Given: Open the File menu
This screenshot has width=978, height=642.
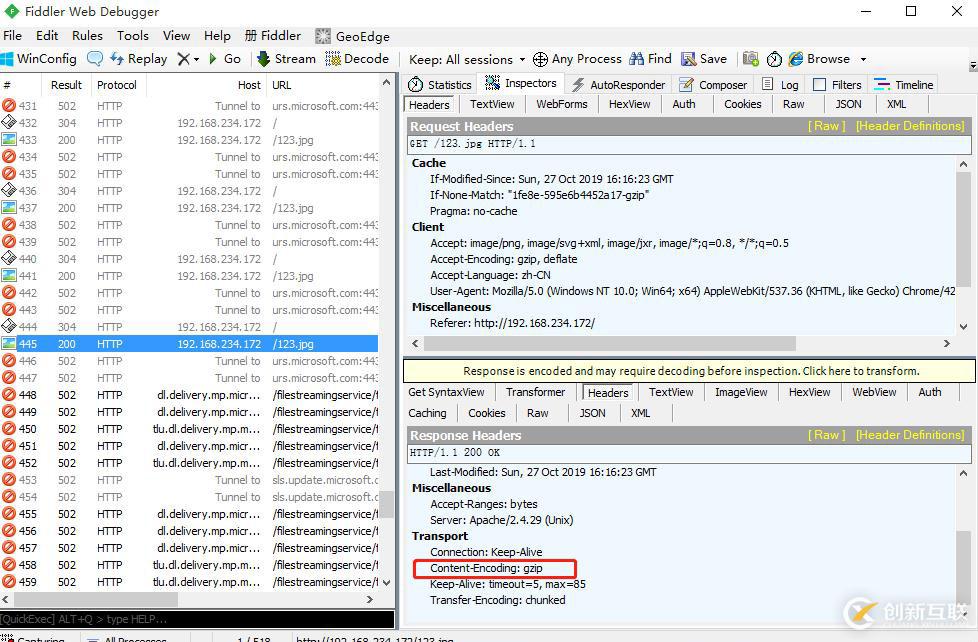Looking at the screenshot, I should 12,36.
